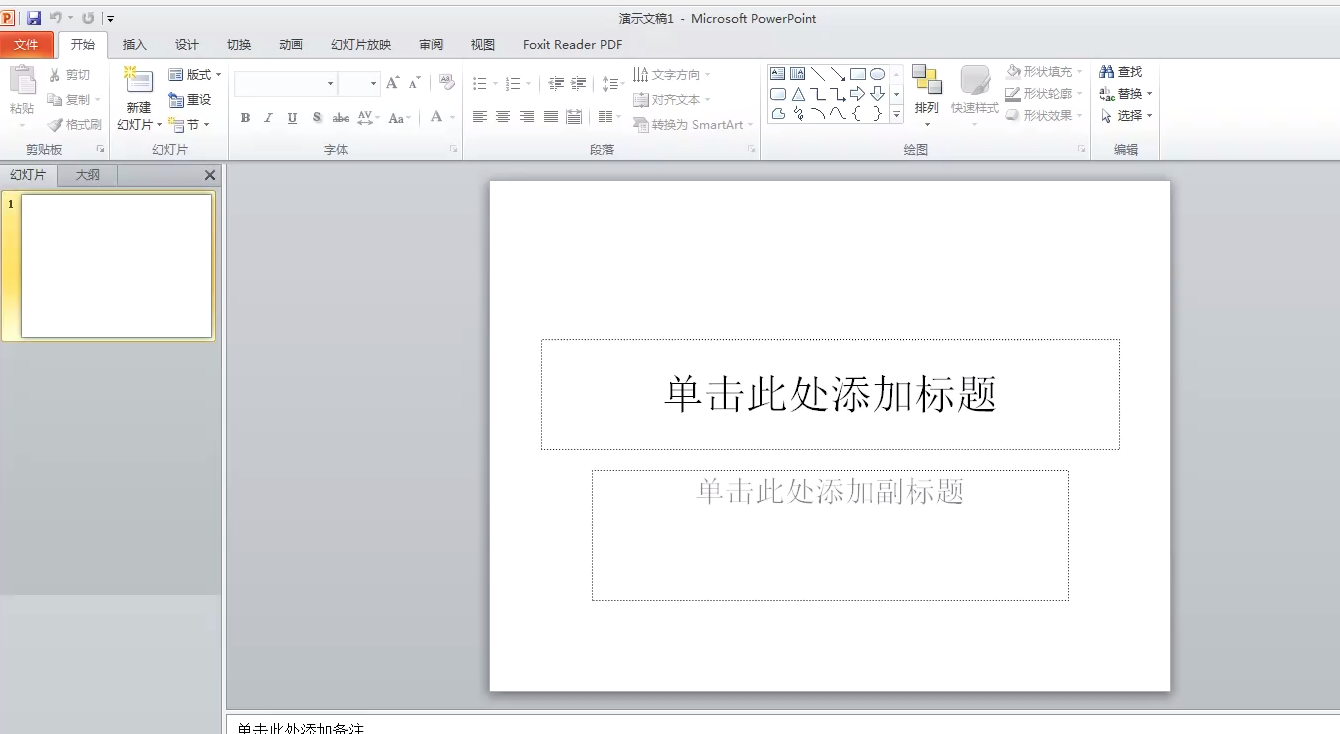Open 对齐文本 align text menu
The height and width of the screenshot is (734, 1340).
(x=672, y=100)
